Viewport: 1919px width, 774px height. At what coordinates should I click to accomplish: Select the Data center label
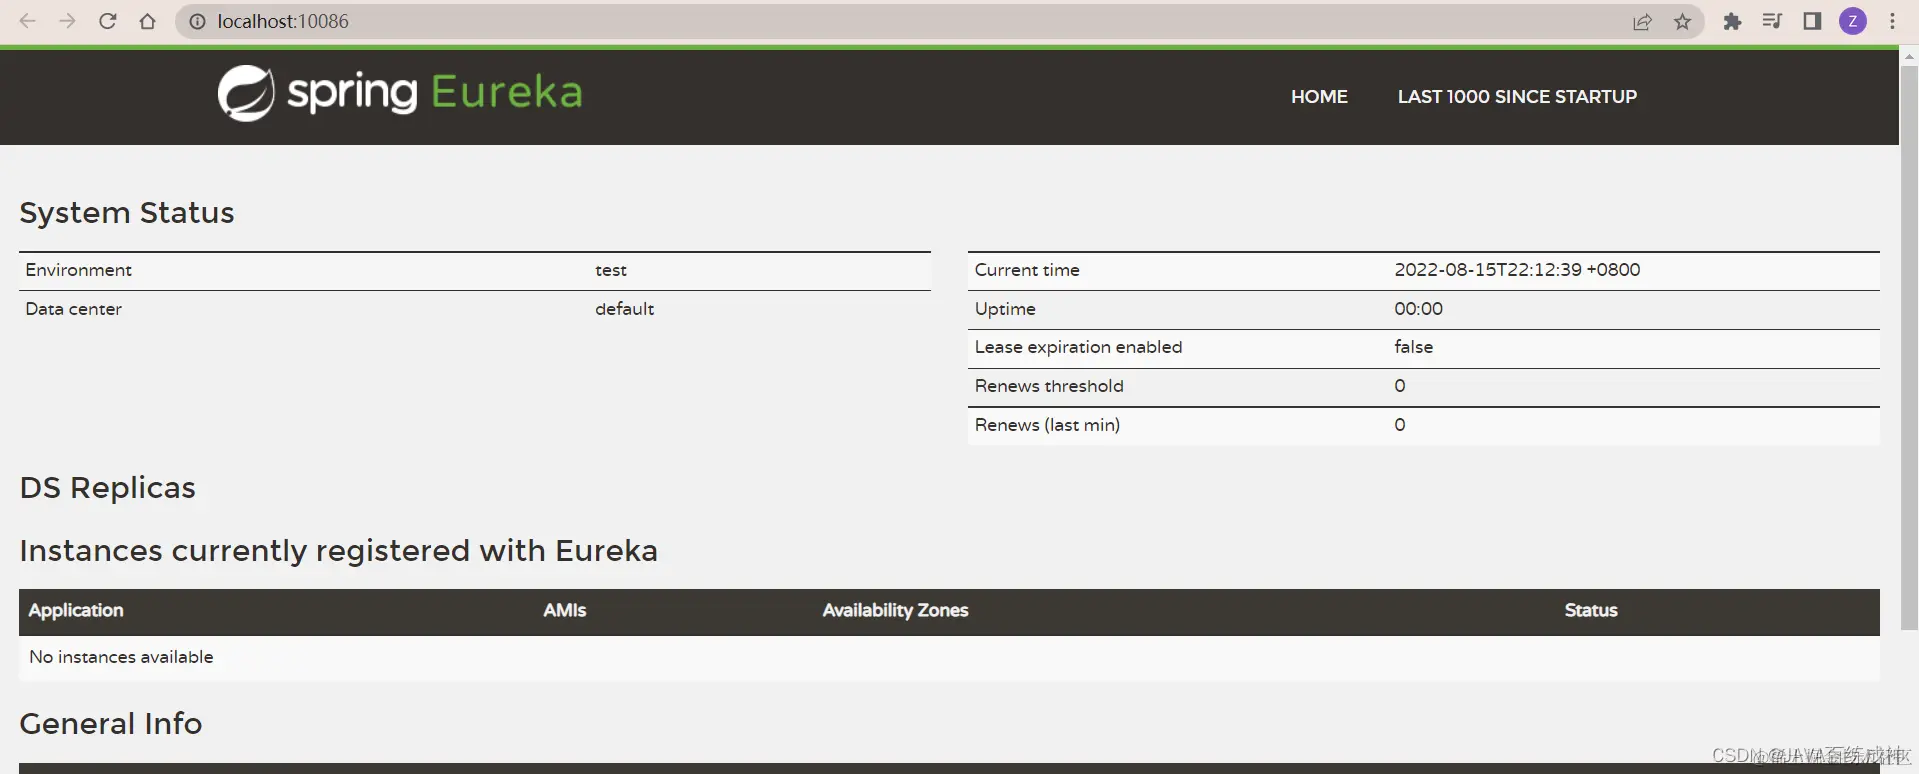[73, 309]
